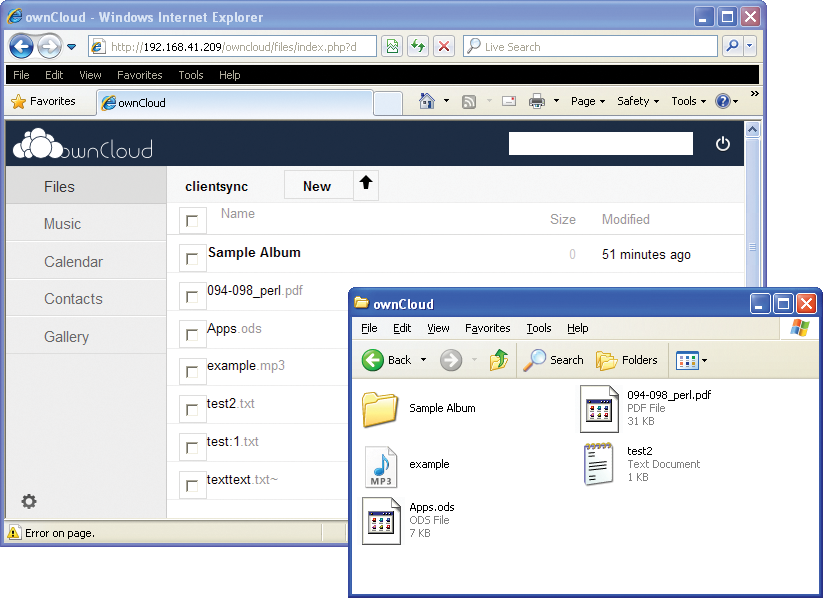Click the Stop loading red X icon

tap(444, 47)
